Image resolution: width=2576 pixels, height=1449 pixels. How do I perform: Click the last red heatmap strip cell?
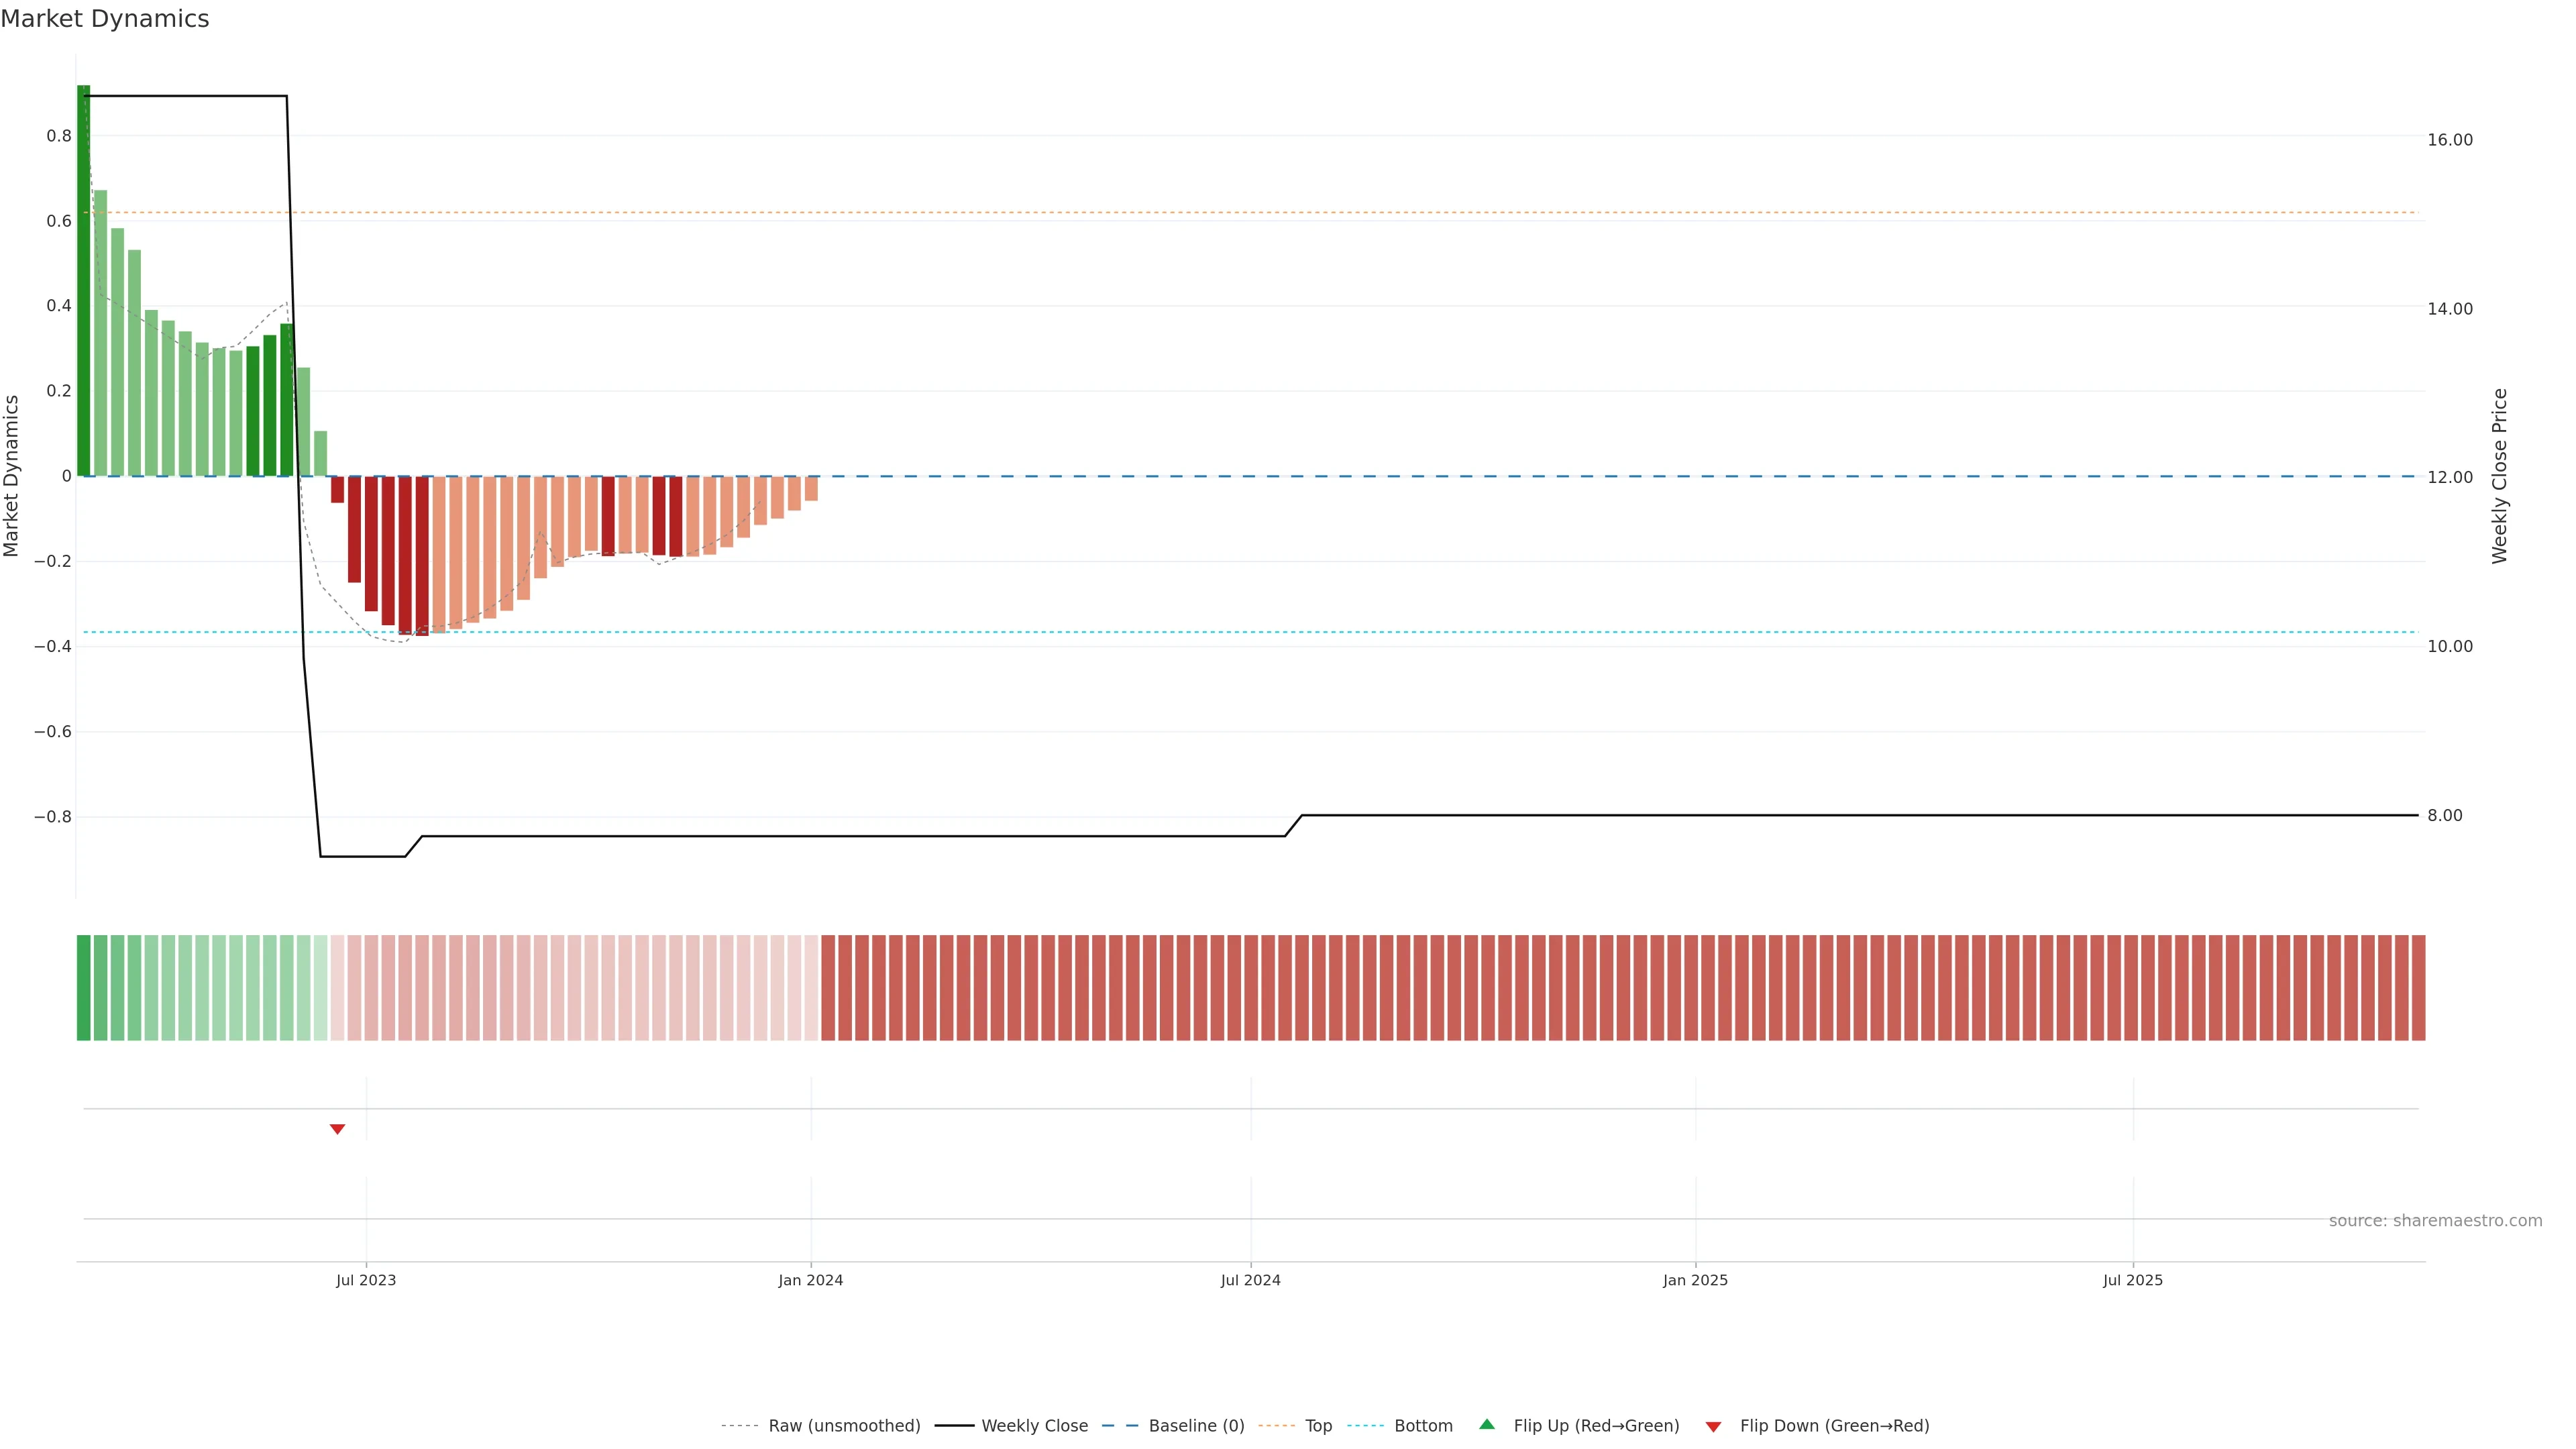click(x=2418, y=988)
